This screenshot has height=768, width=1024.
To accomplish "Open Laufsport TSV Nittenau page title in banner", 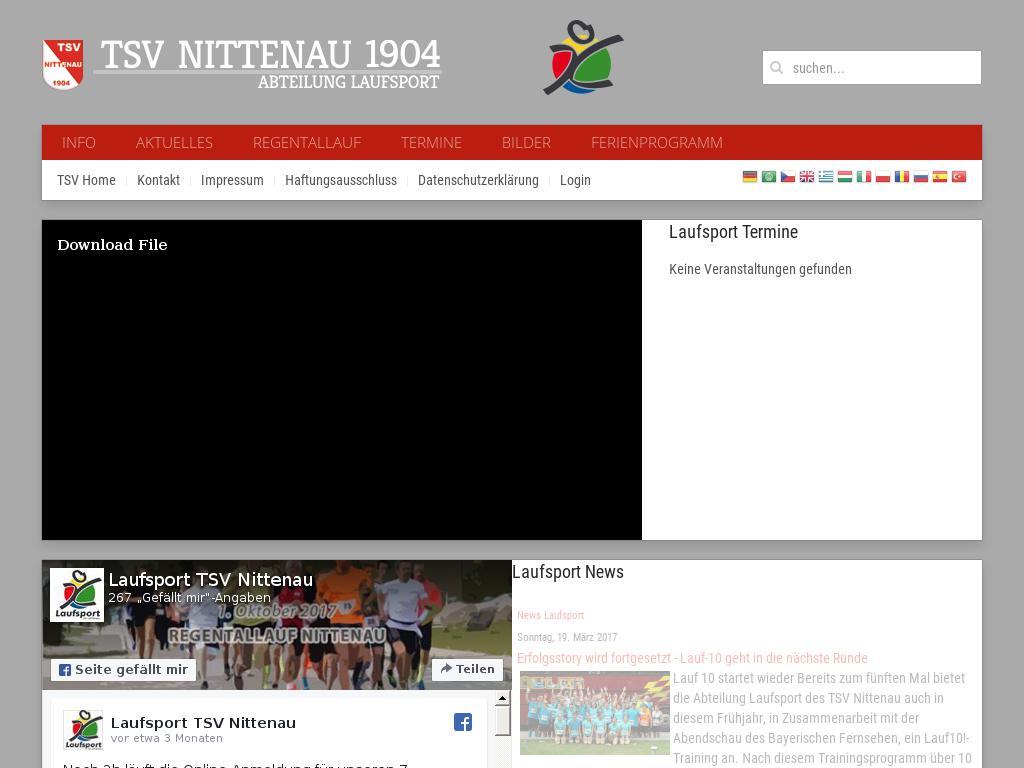I will coord(210,580).
